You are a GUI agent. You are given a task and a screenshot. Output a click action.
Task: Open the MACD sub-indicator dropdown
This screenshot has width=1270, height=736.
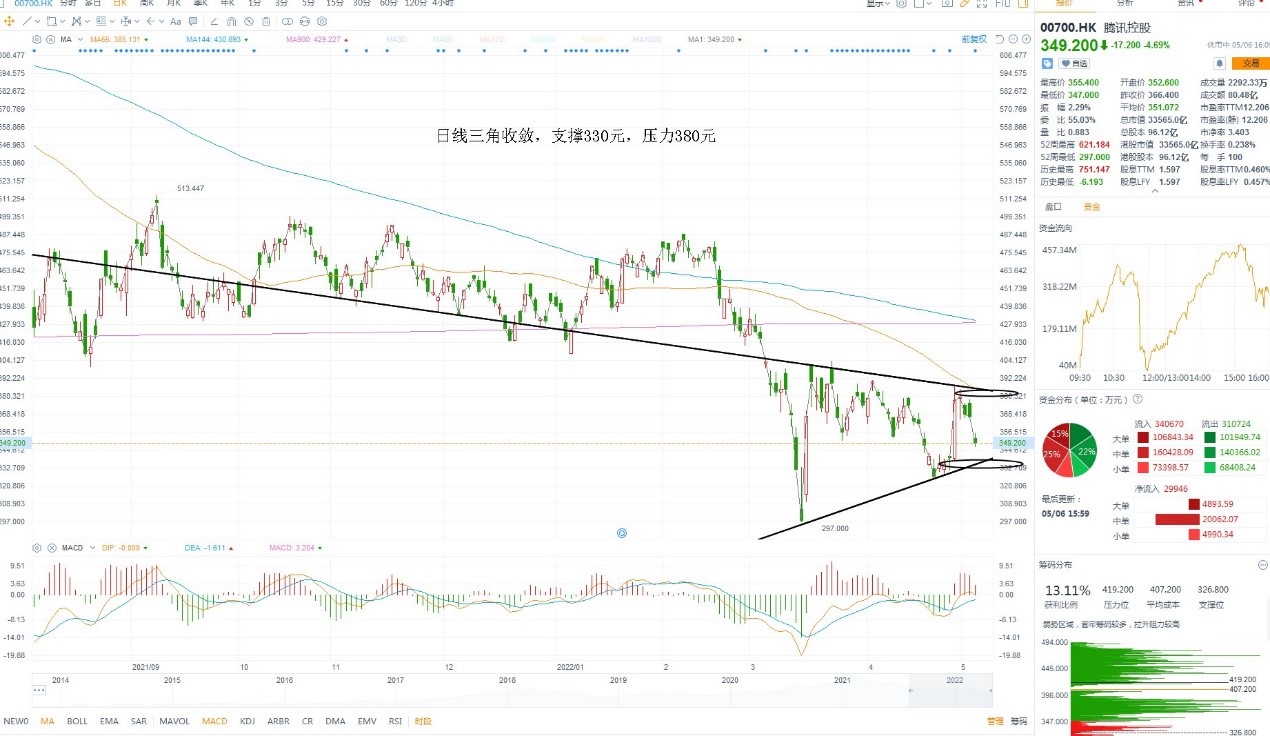(x=92, y=548)
